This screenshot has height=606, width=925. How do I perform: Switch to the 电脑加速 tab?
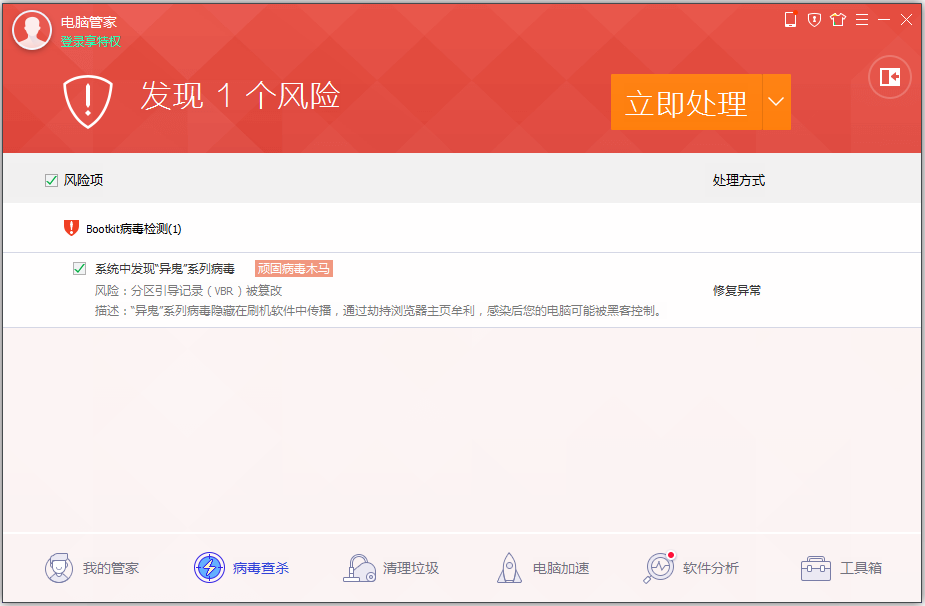coord(543,568)
